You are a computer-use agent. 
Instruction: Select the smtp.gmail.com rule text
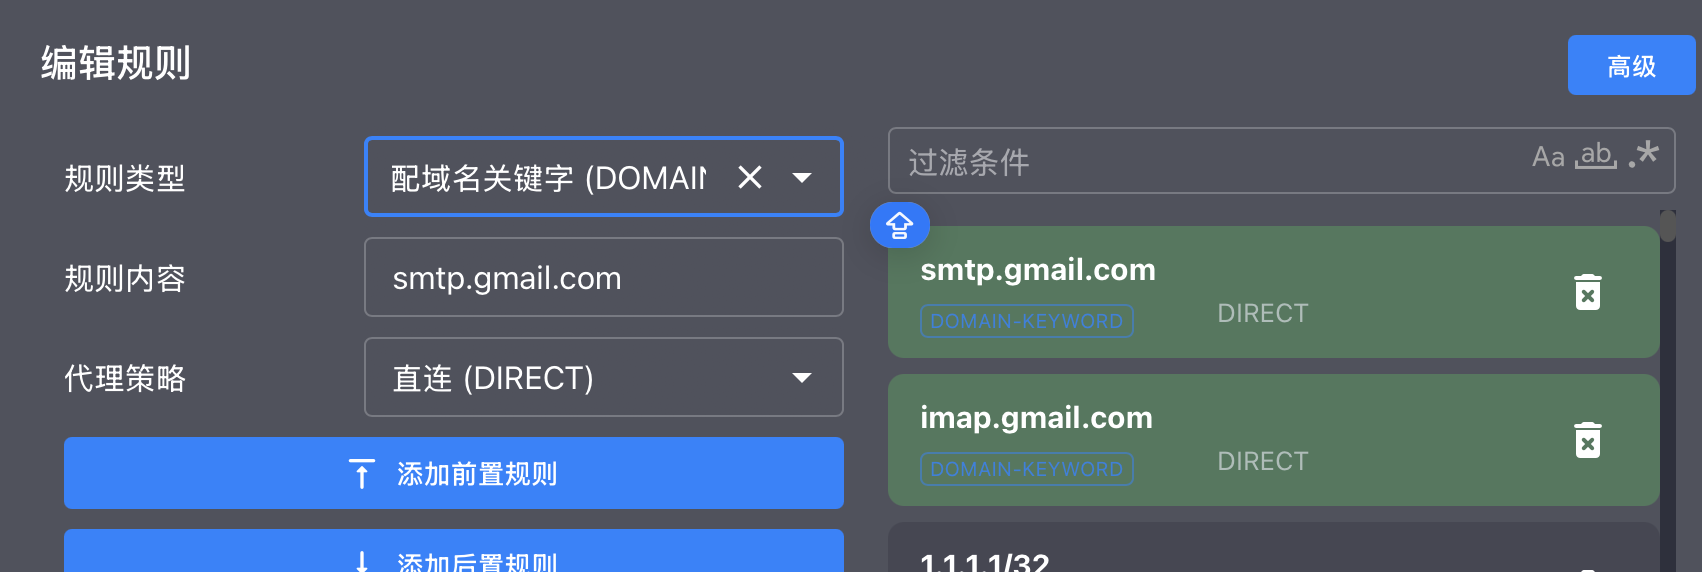tap(1038, 270)
